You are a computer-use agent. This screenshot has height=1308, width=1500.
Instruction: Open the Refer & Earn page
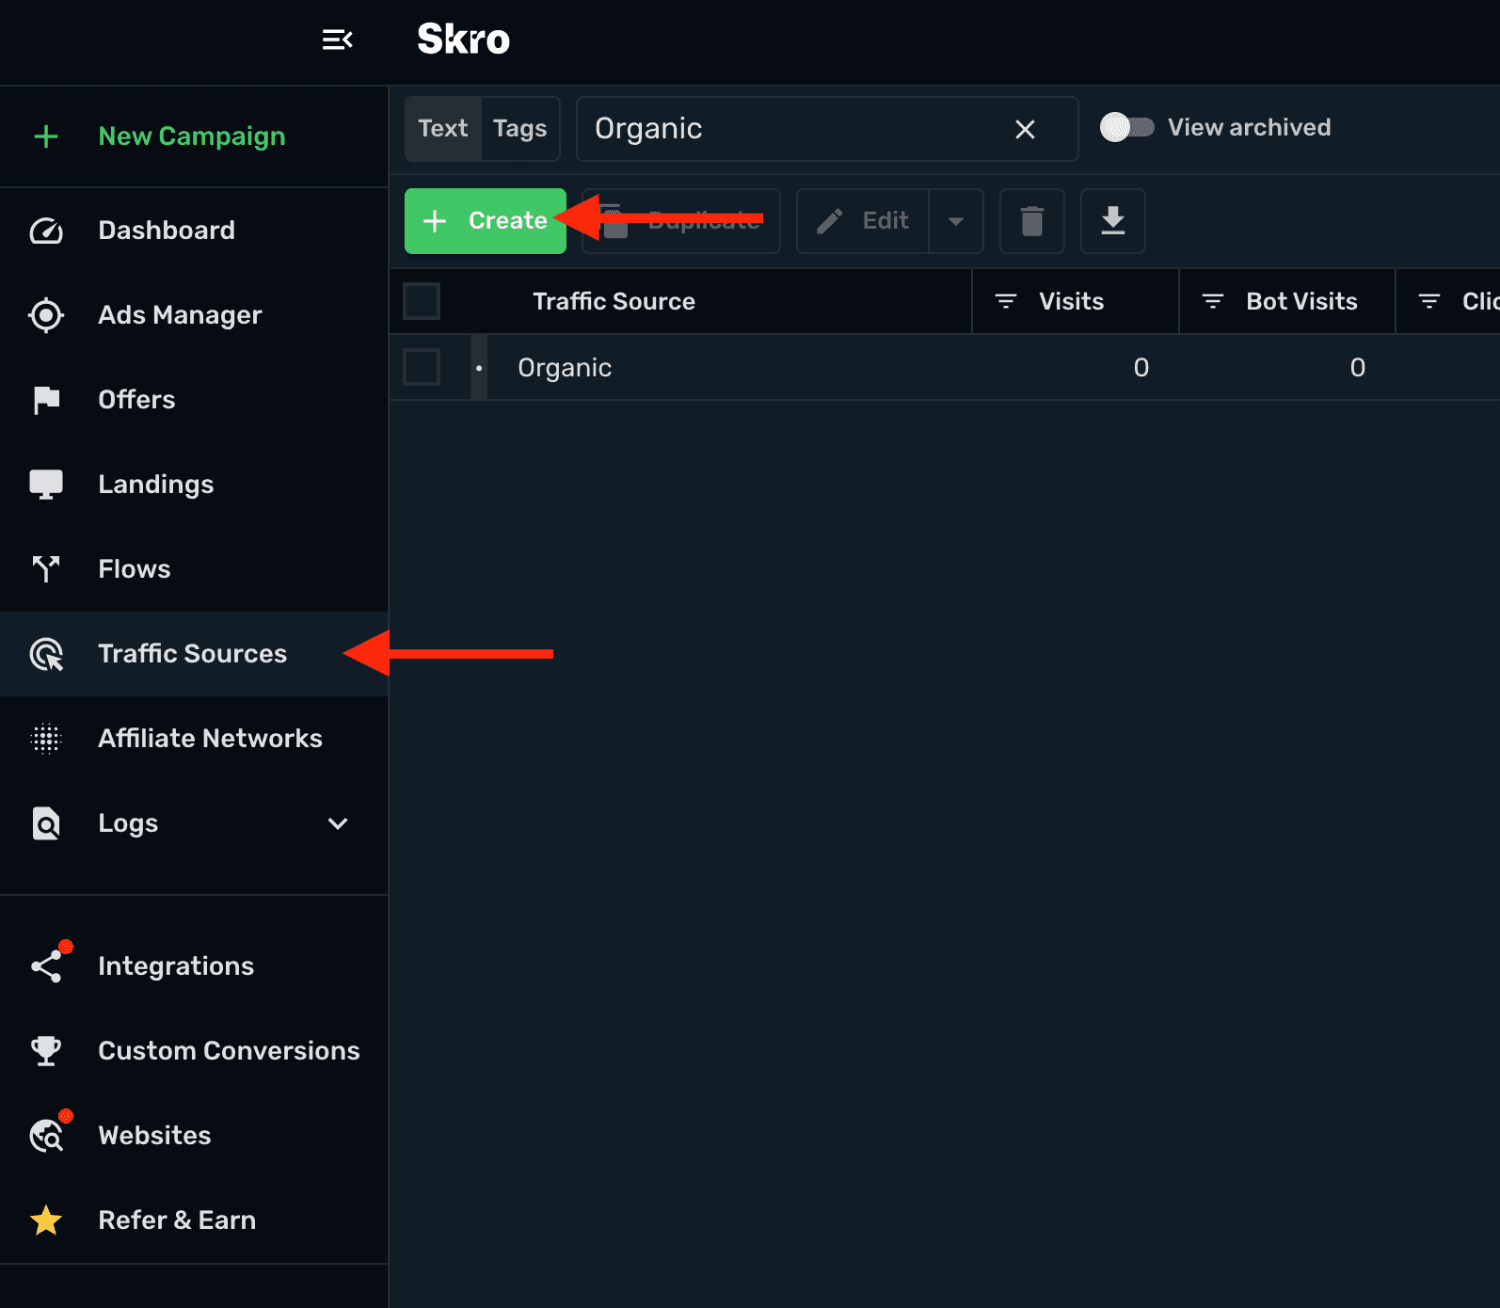pyautogui.click(x=194, y=1220)
